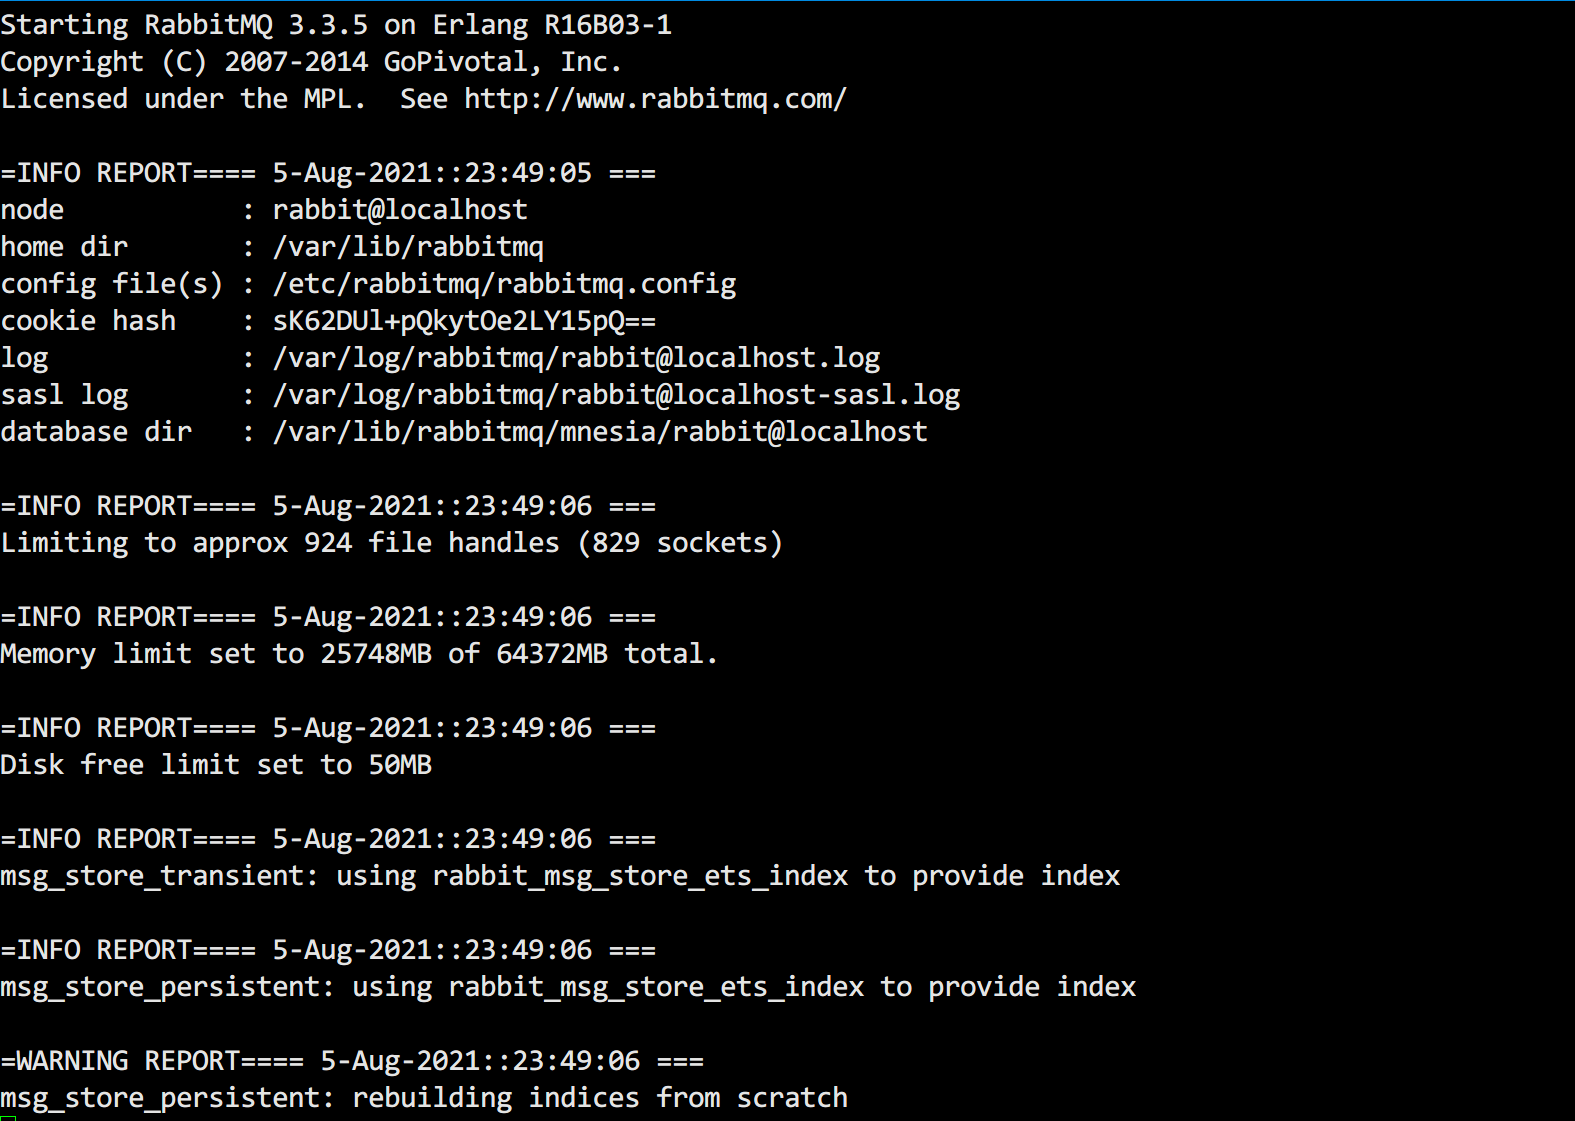The width and height of the screenshot is (1575, 1121).
Task: Click the memory limit 25748MB message
Action: point(359,654)
